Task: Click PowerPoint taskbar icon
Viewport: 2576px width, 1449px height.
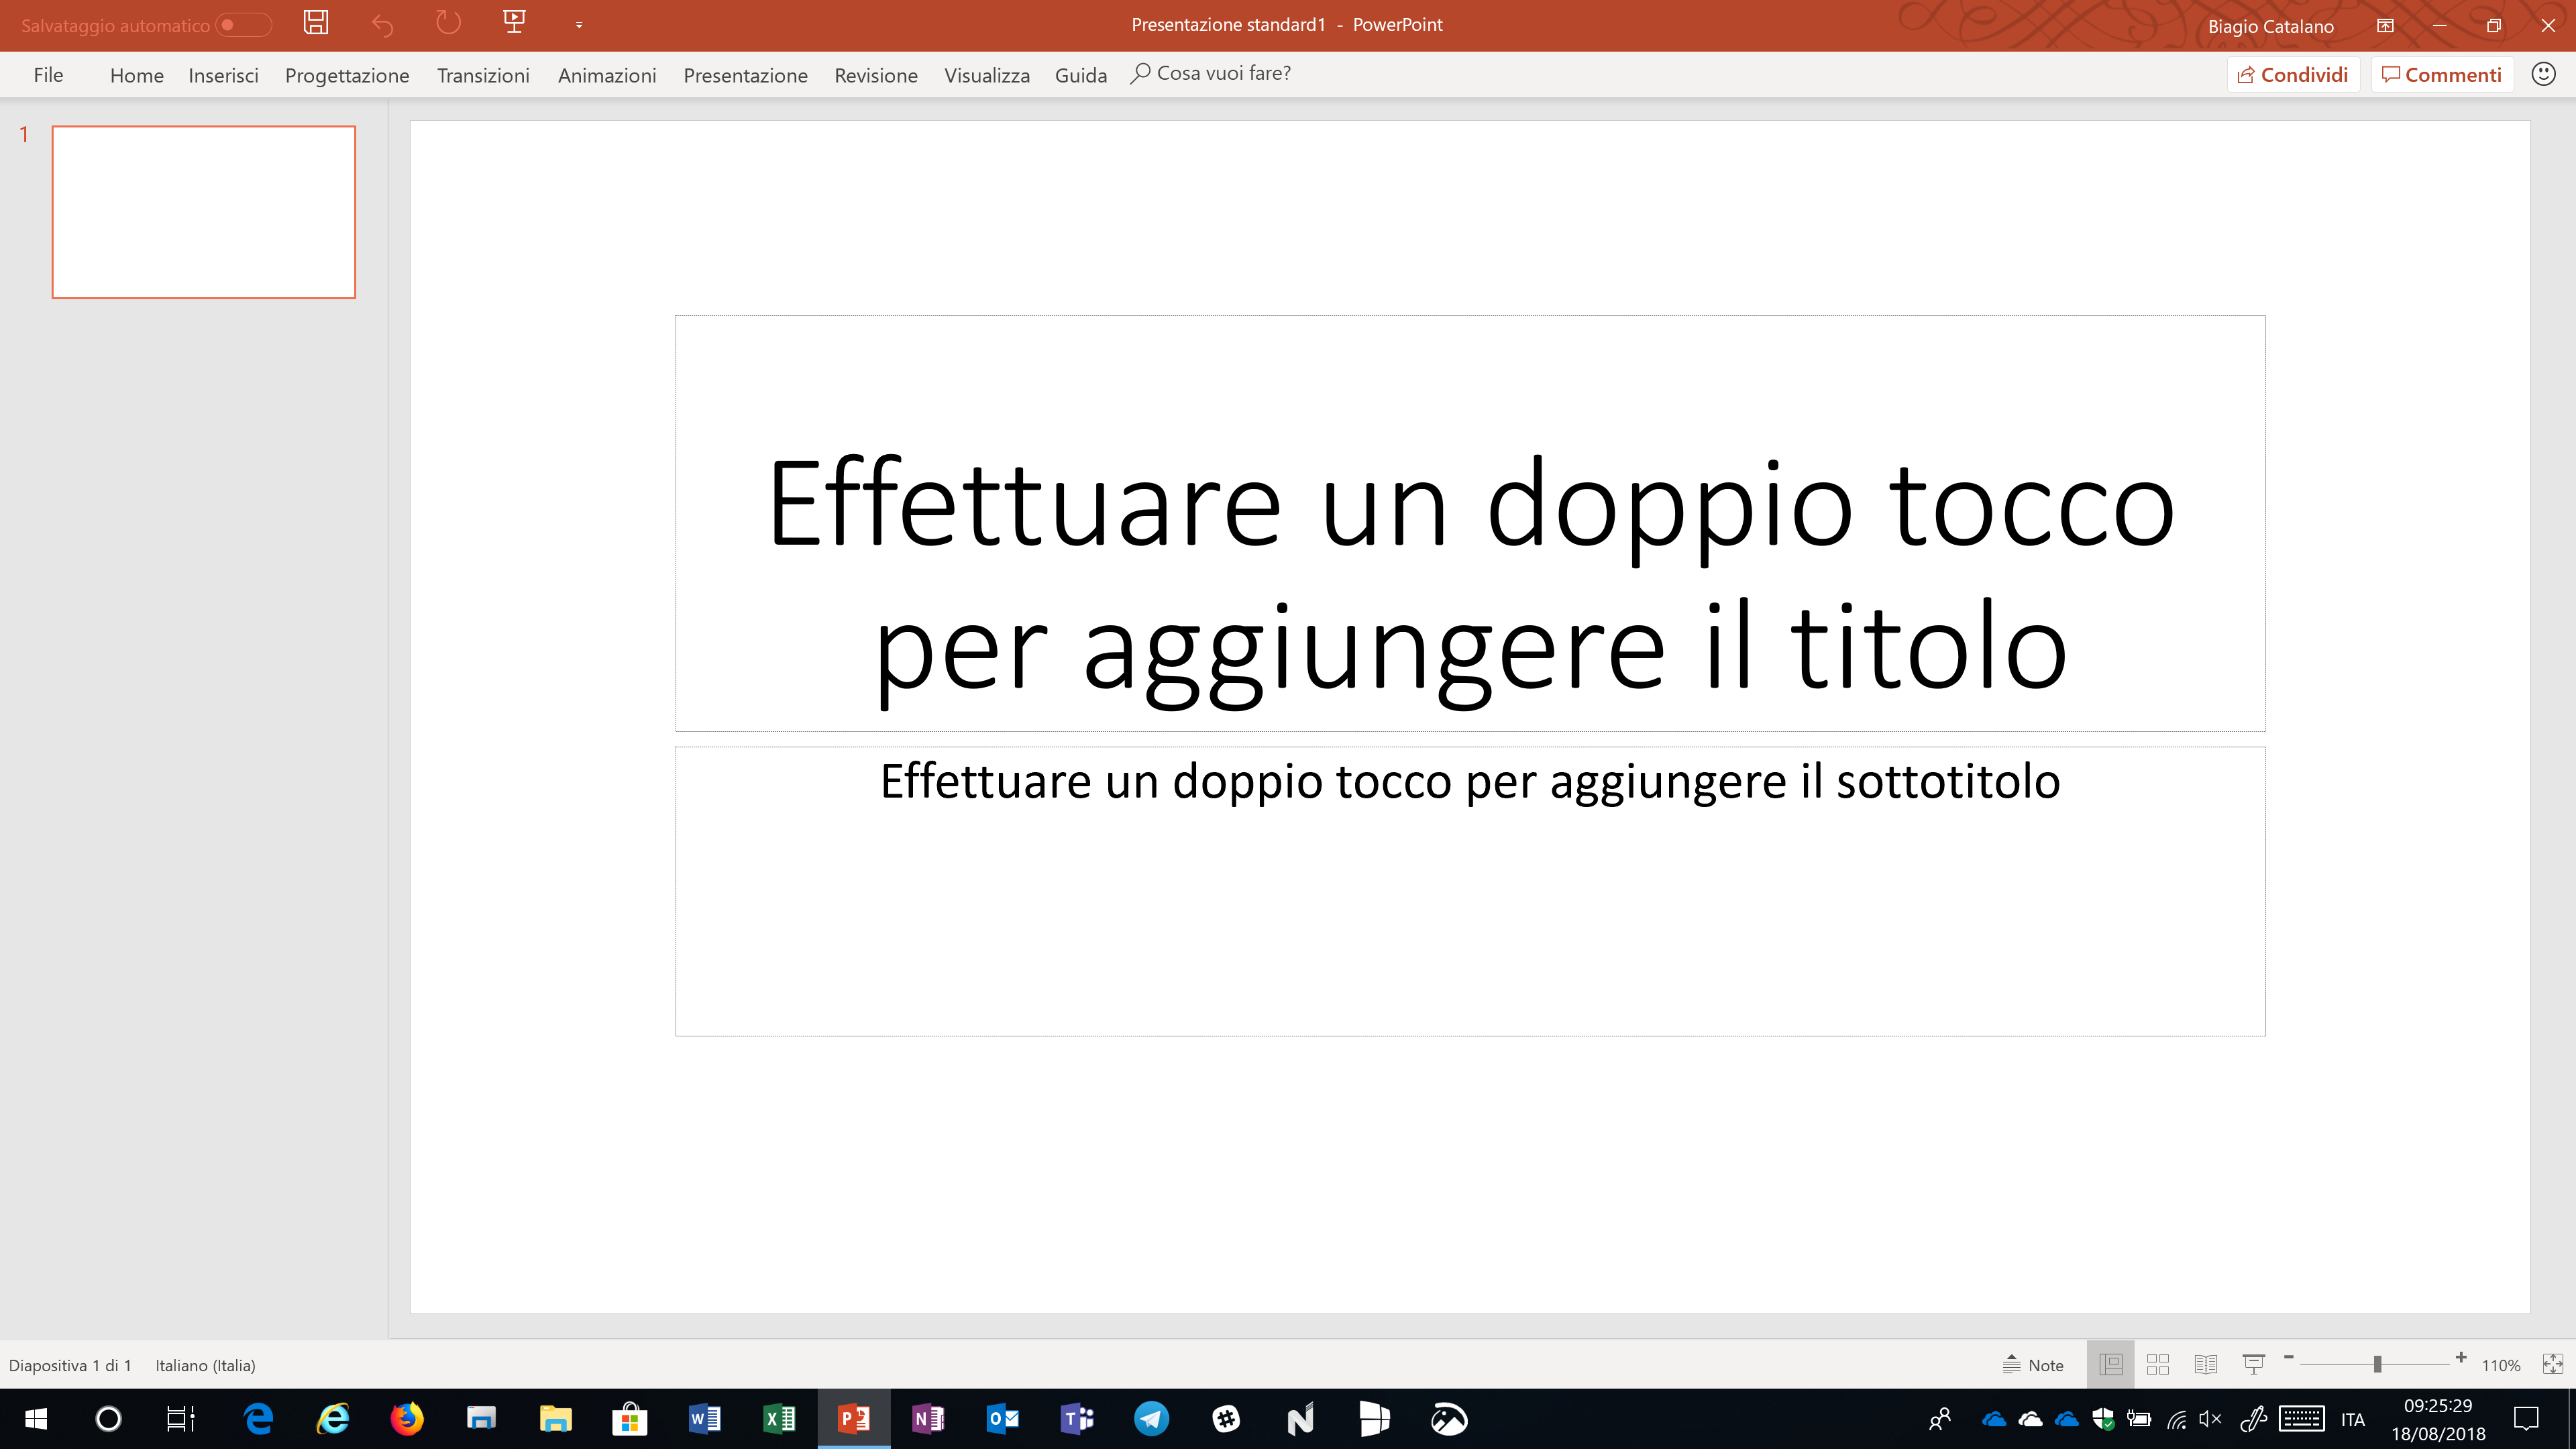Action: pos(854,1419)
